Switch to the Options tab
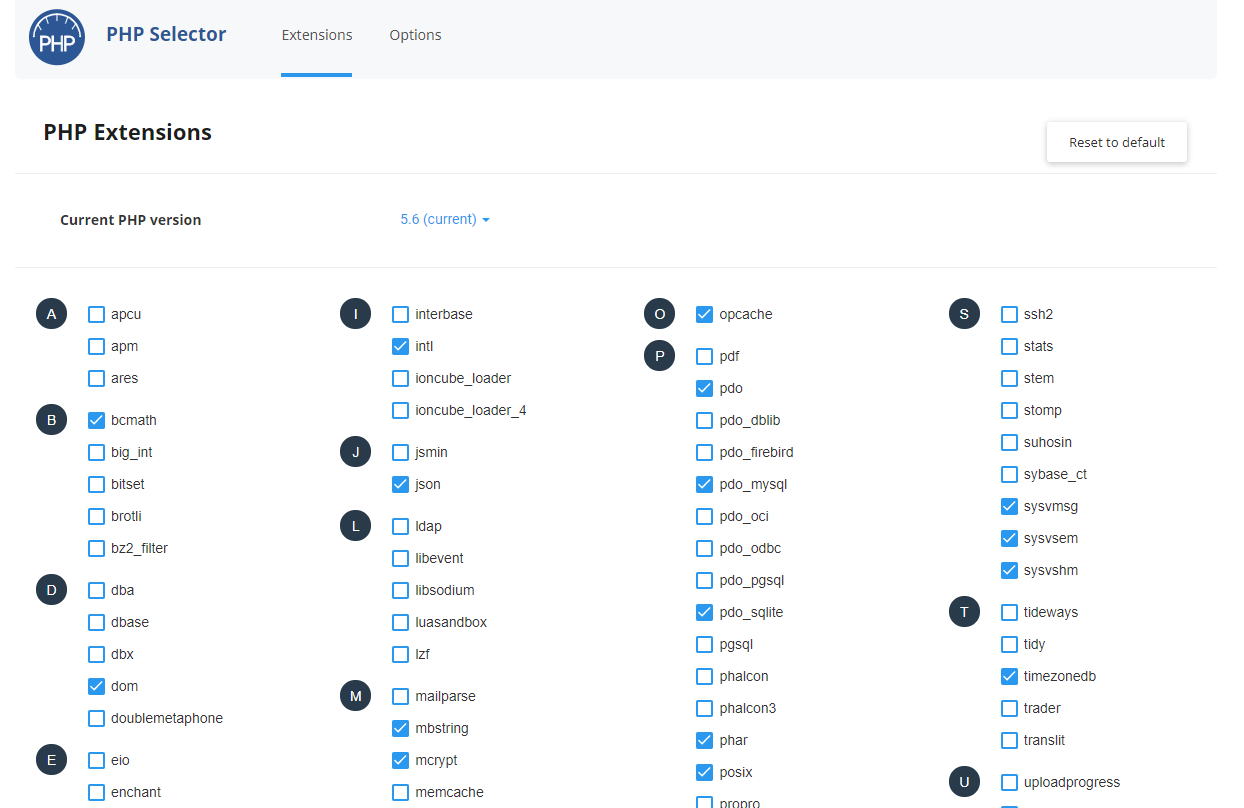 (415, 34)
